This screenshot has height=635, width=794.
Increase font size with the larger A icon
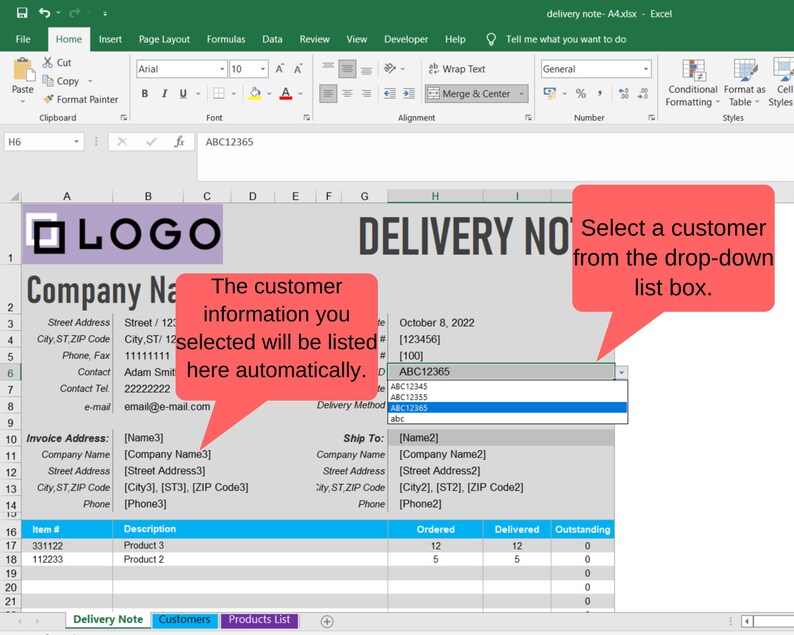tap(280, 69)
